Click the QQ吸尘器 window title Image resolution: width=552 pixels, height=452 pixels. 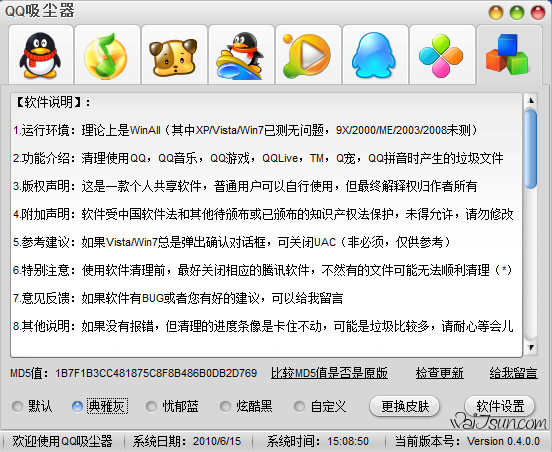(40, 11)
